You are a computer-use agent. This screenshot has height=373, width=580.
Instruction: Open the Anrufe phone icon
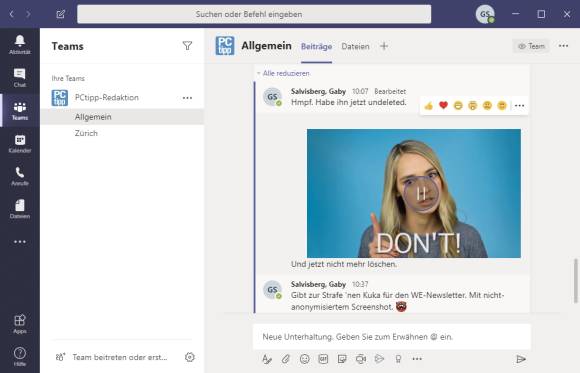[x=20, y=176]
